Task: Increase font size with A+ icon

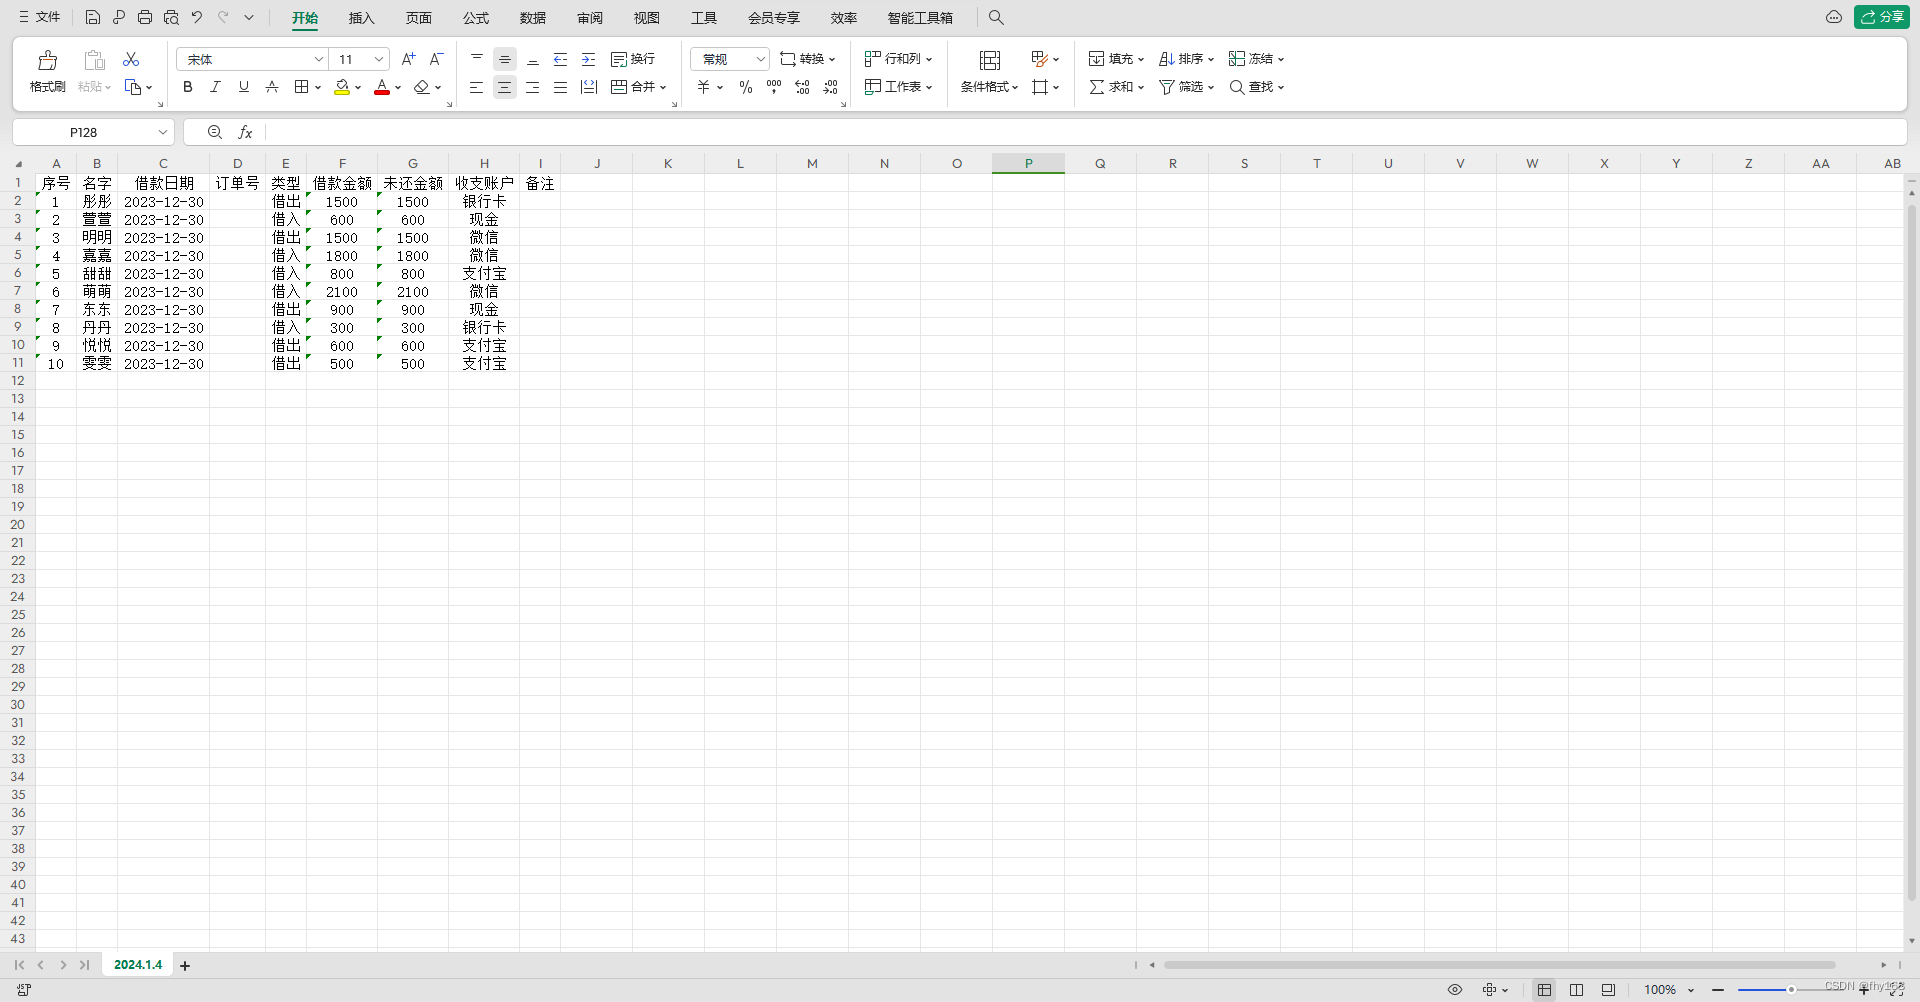Action: [408, 59]
